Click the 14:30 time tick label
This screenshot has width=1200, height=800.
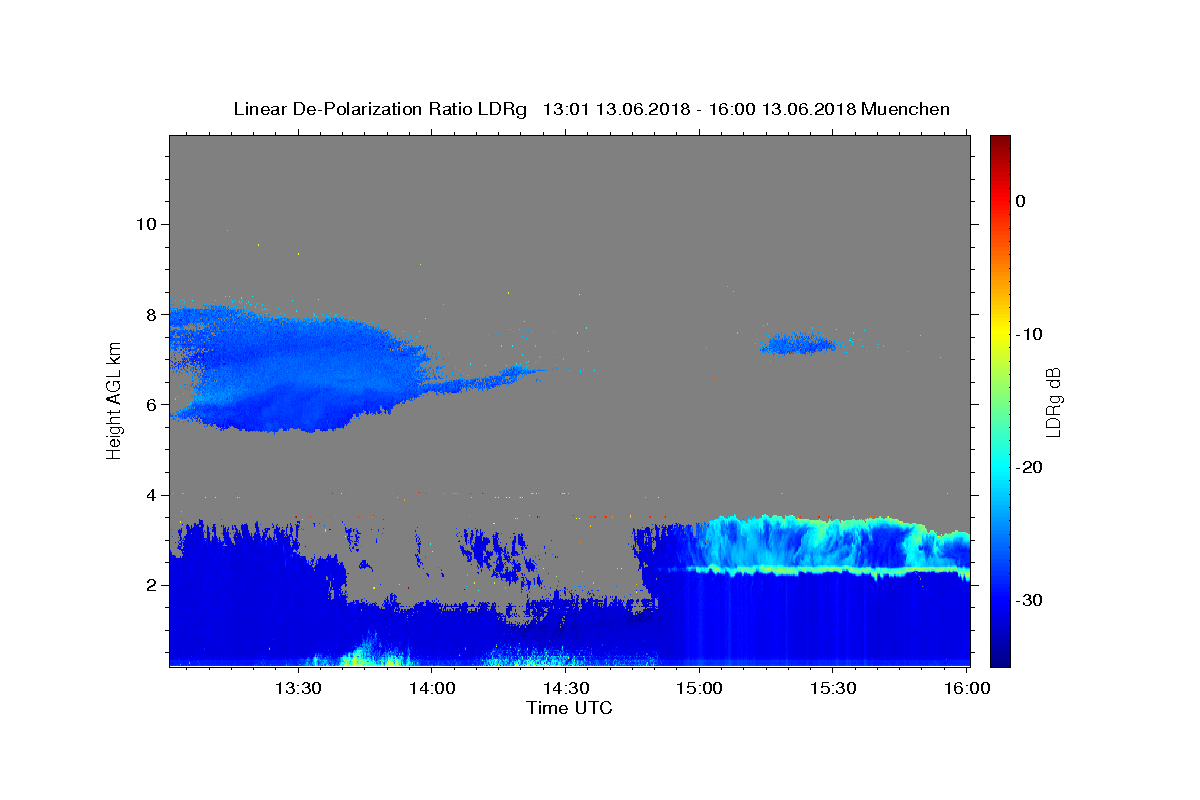tap(565, 688)
